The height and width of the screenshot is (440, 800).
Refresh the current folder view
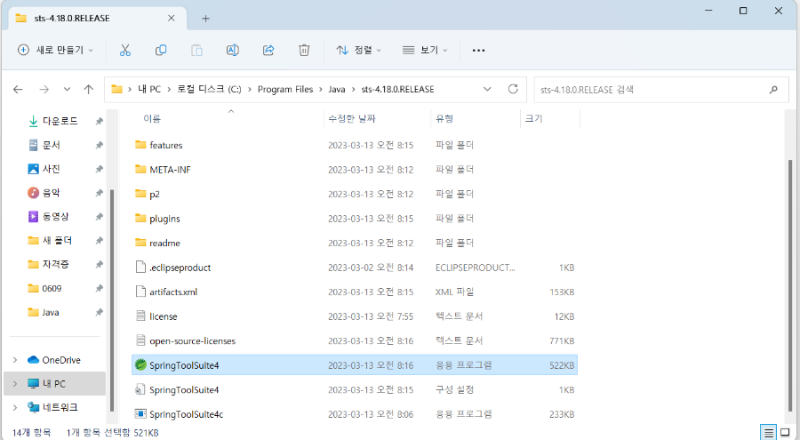tap(513, 89)
